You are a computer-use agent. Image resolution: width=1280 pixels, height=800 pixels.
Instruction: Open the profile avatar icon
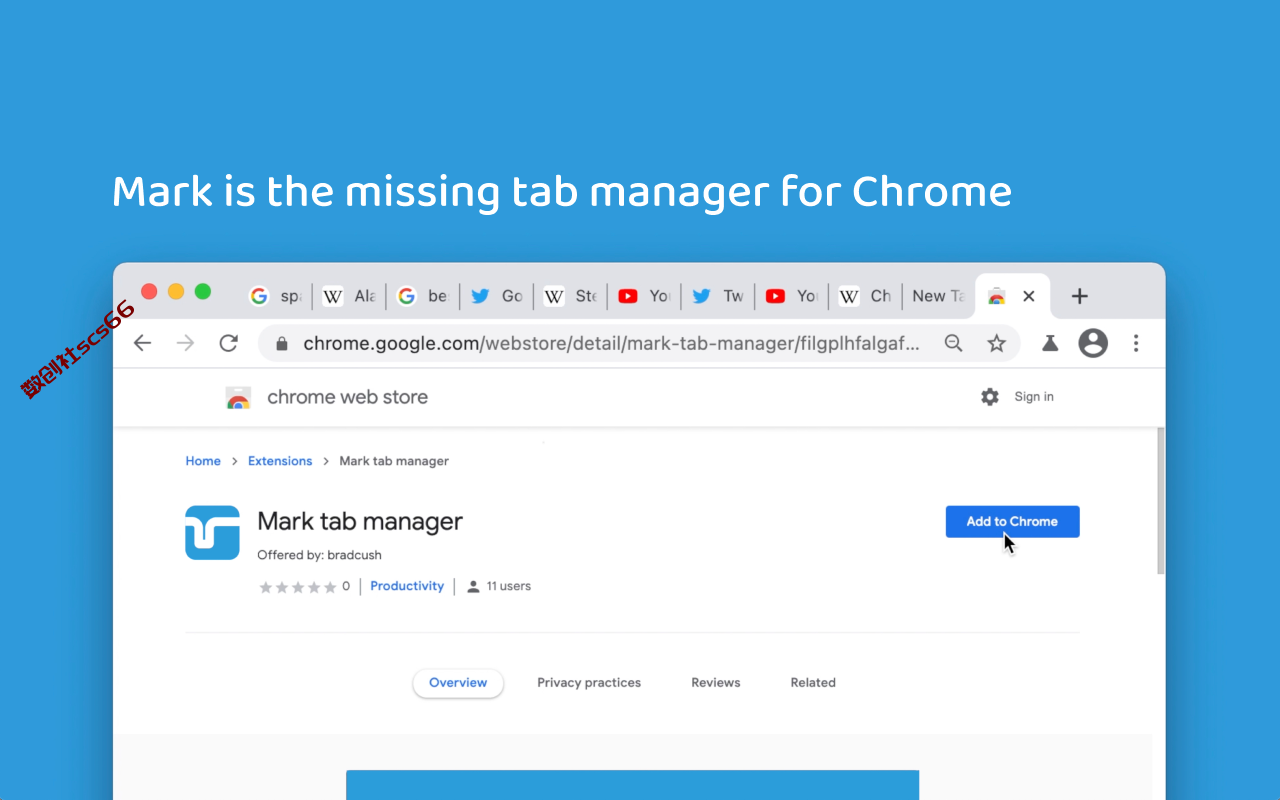[1093, 343]
